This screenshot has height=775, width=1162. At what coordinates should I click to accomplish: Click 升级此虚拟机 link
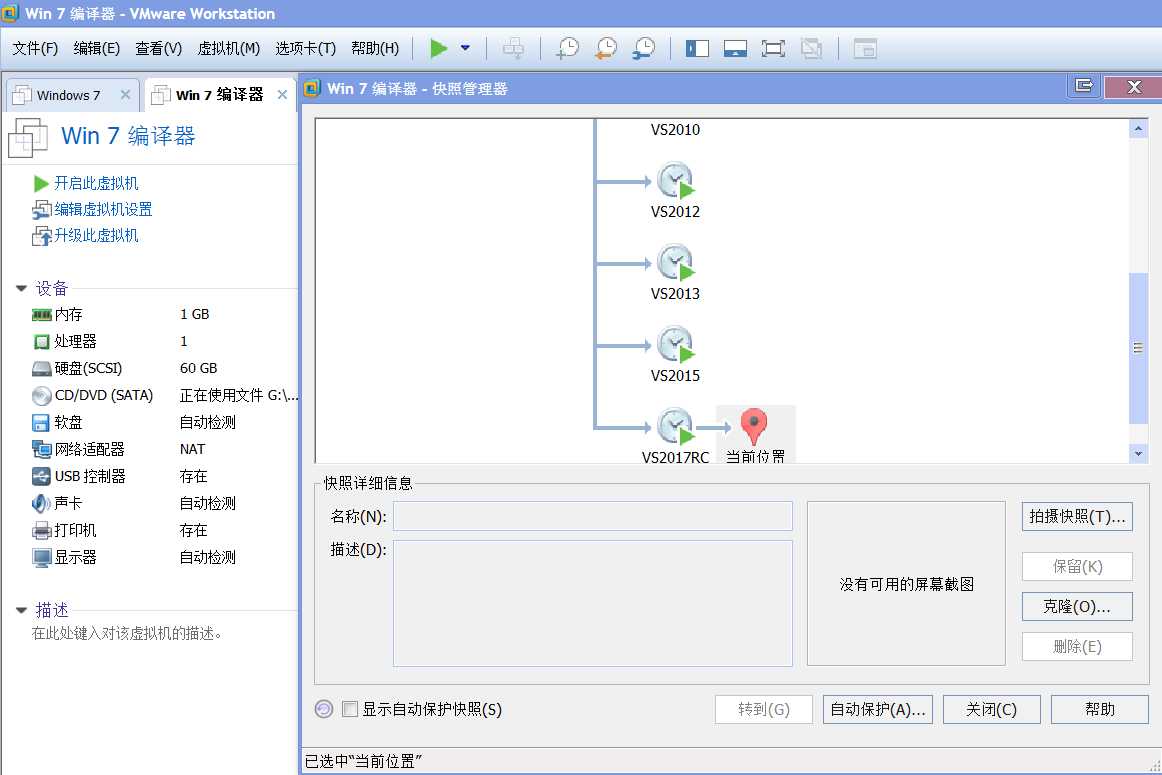click(96, 236)
